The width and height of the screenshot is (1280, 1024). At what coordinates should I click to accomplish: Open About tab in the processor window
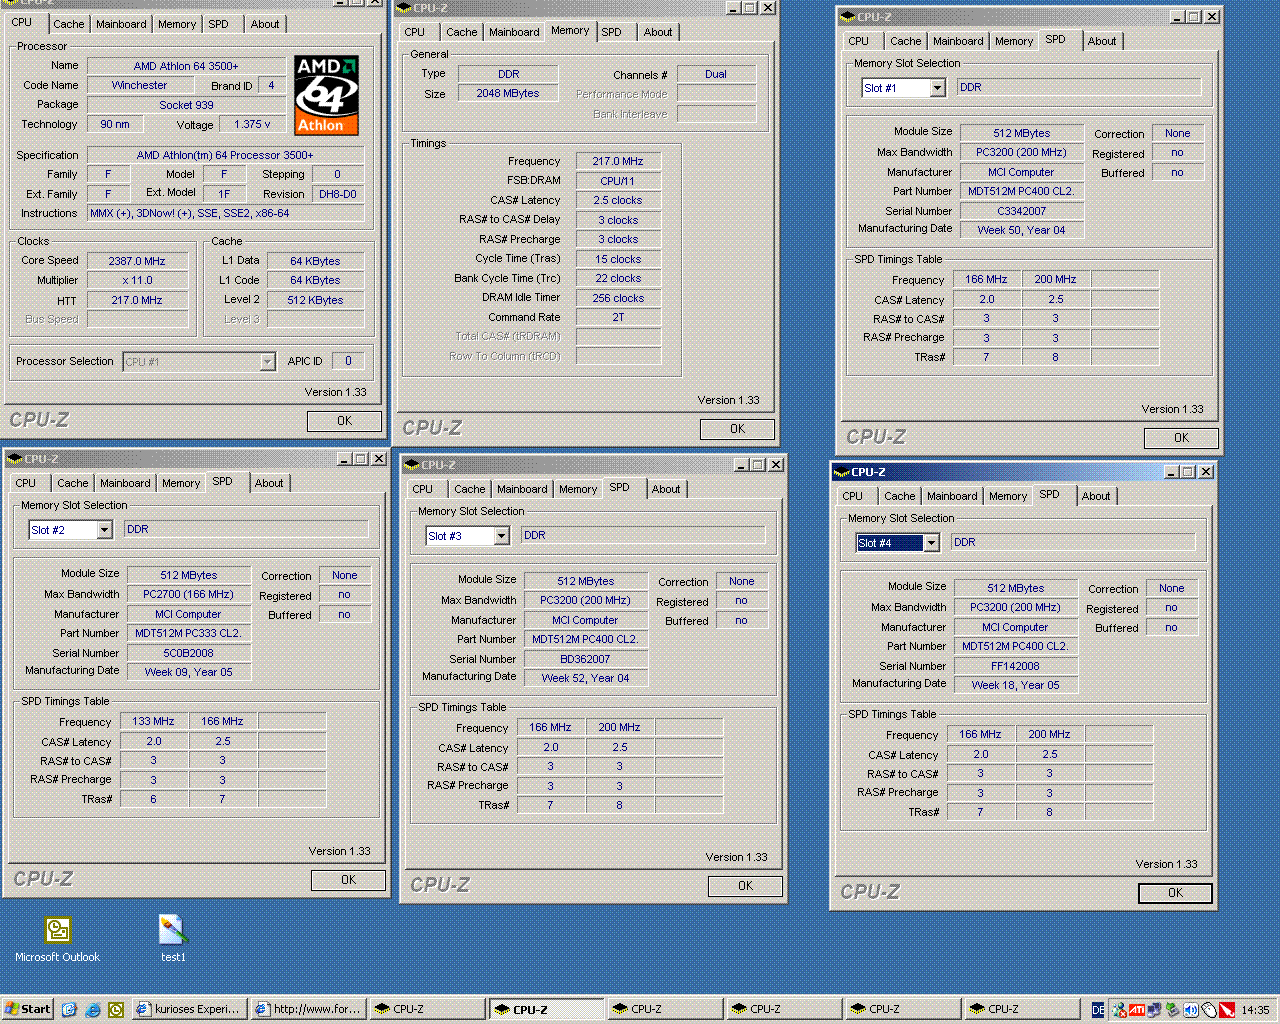[x=265, y=24]
